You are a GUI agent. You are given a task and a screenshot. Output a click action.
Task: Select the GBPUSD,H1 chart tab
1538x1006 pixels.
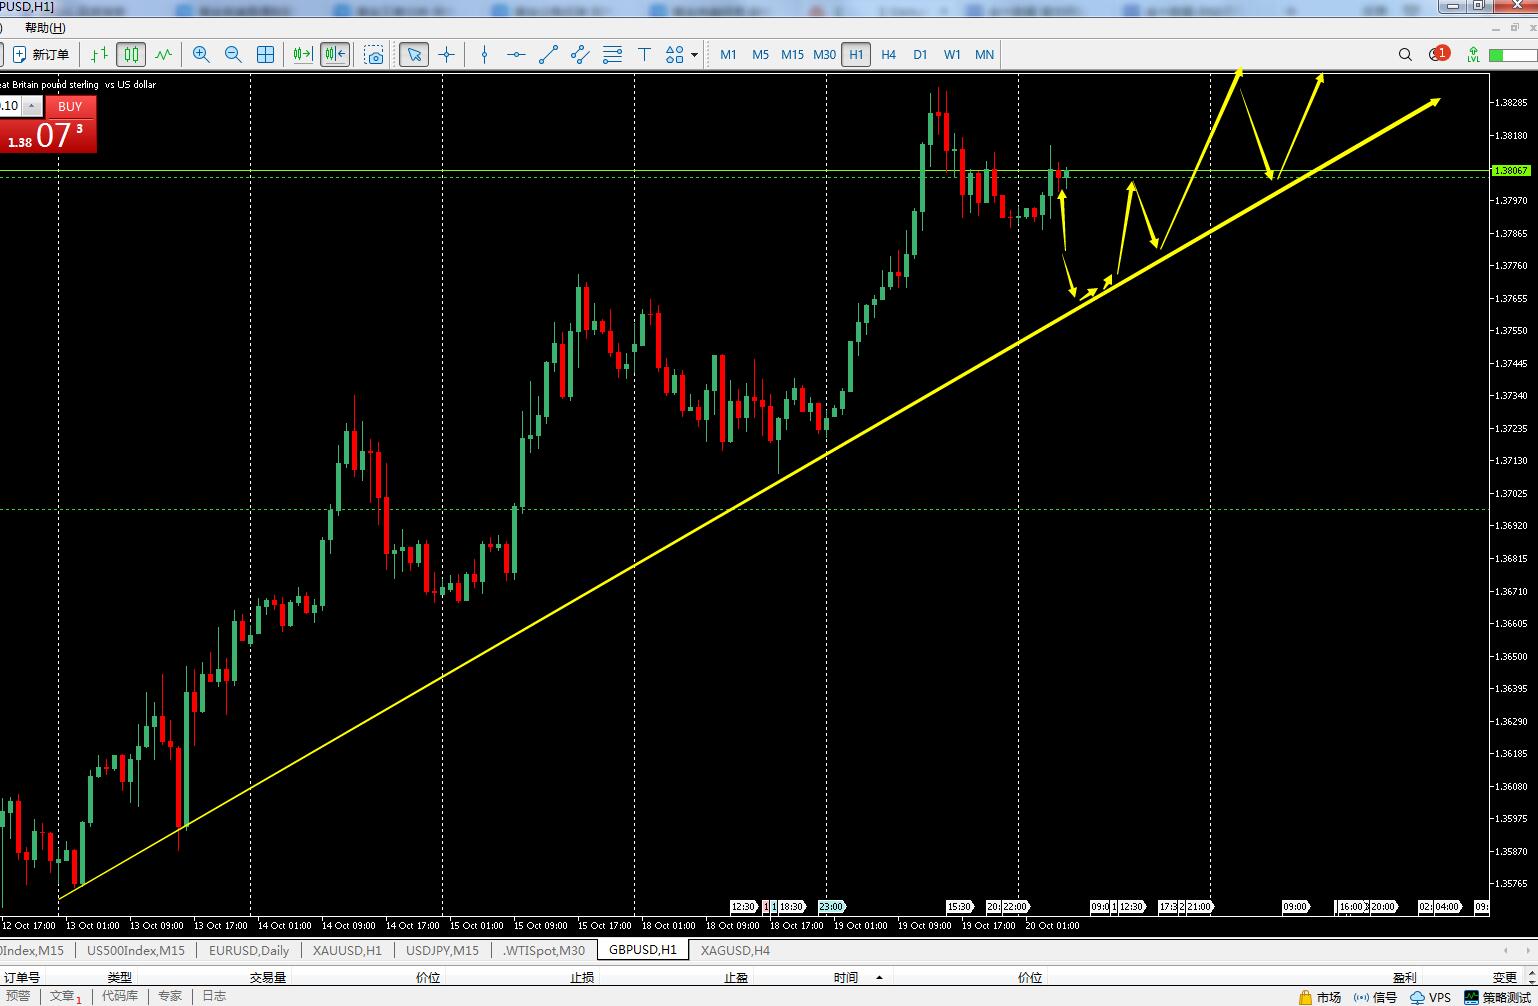643,950
